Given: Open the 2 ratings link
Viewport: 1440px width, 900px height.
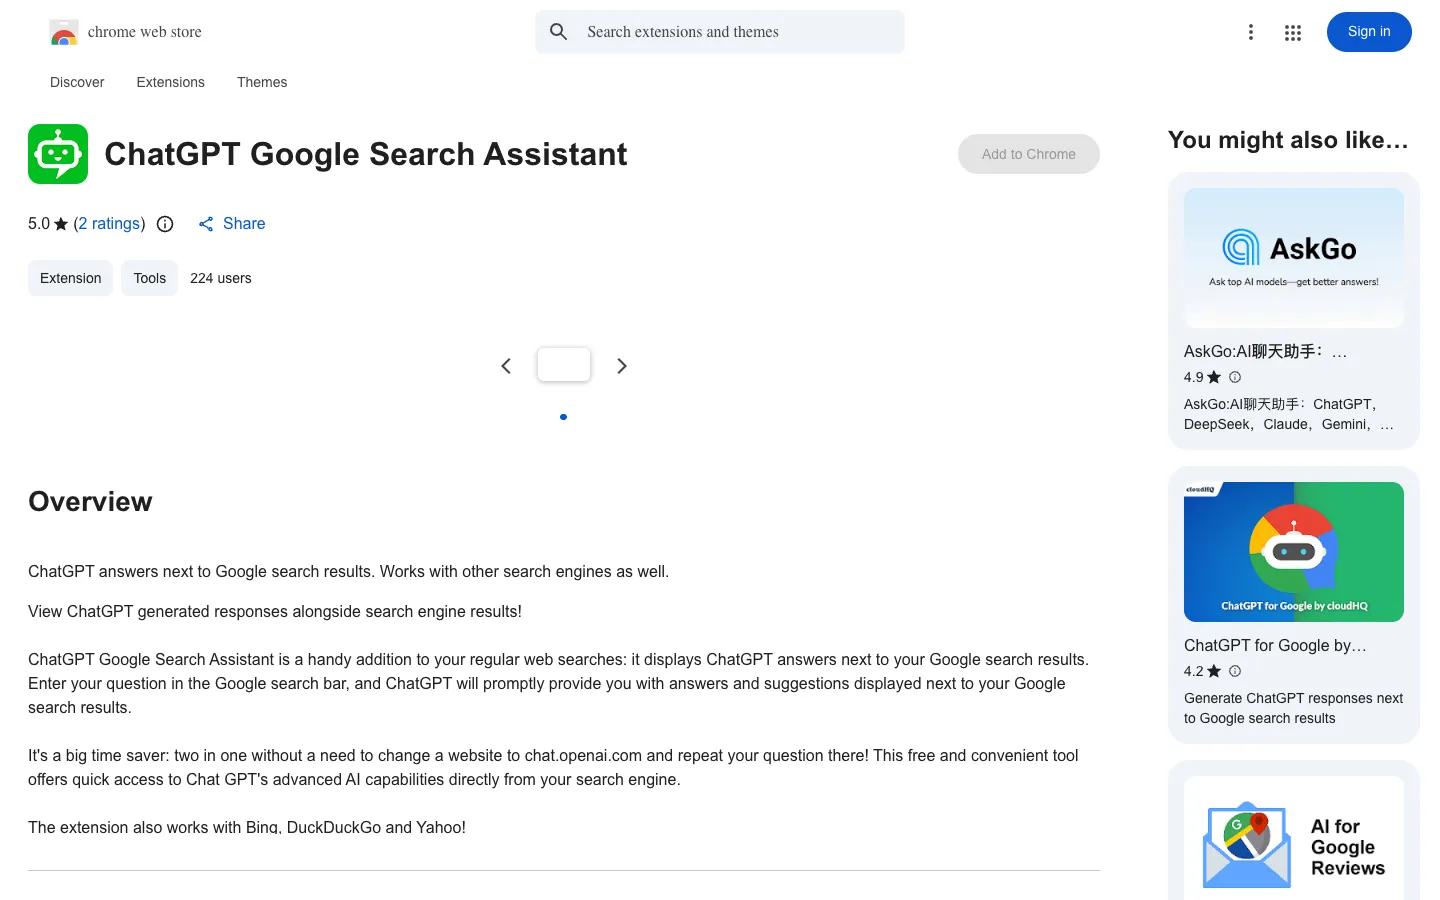Looking at the screenshot, I should [110, 224].
